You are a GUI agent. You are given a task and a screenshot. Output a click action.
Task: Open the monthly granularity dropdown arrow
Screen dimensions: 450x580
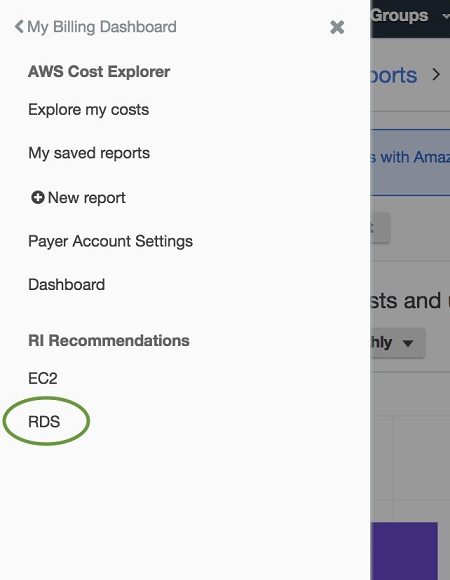[408, 343]
